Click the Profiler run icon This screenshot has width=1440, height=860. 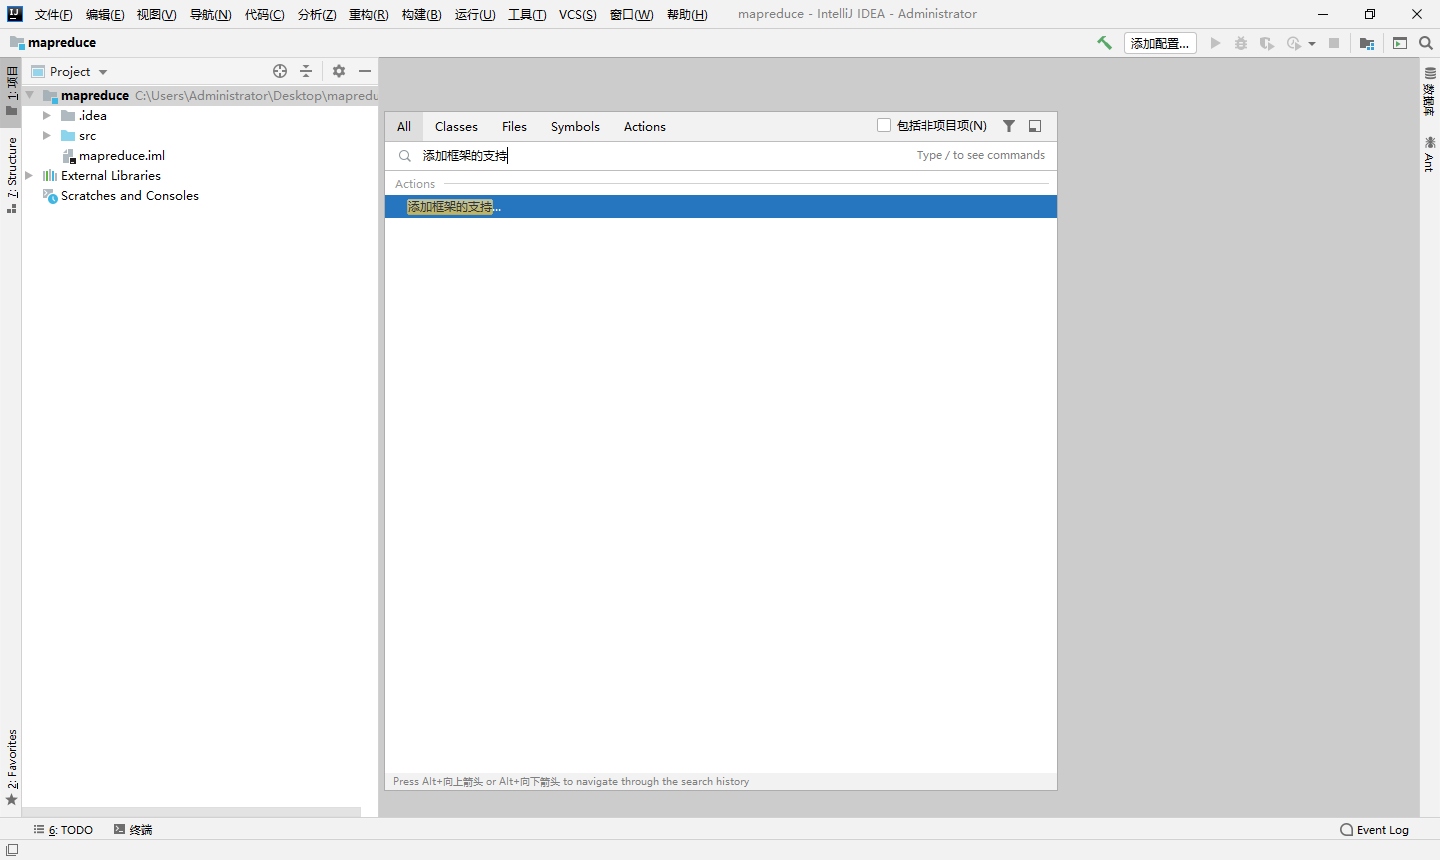tap(1294, 43)
